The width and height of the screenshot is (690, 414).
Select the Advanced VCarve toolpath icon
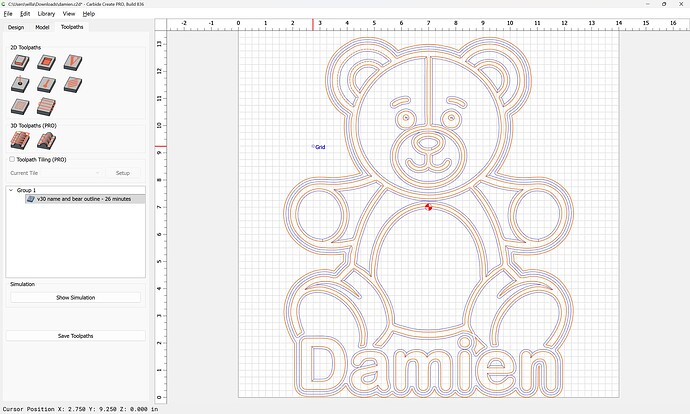pos(46,84)
